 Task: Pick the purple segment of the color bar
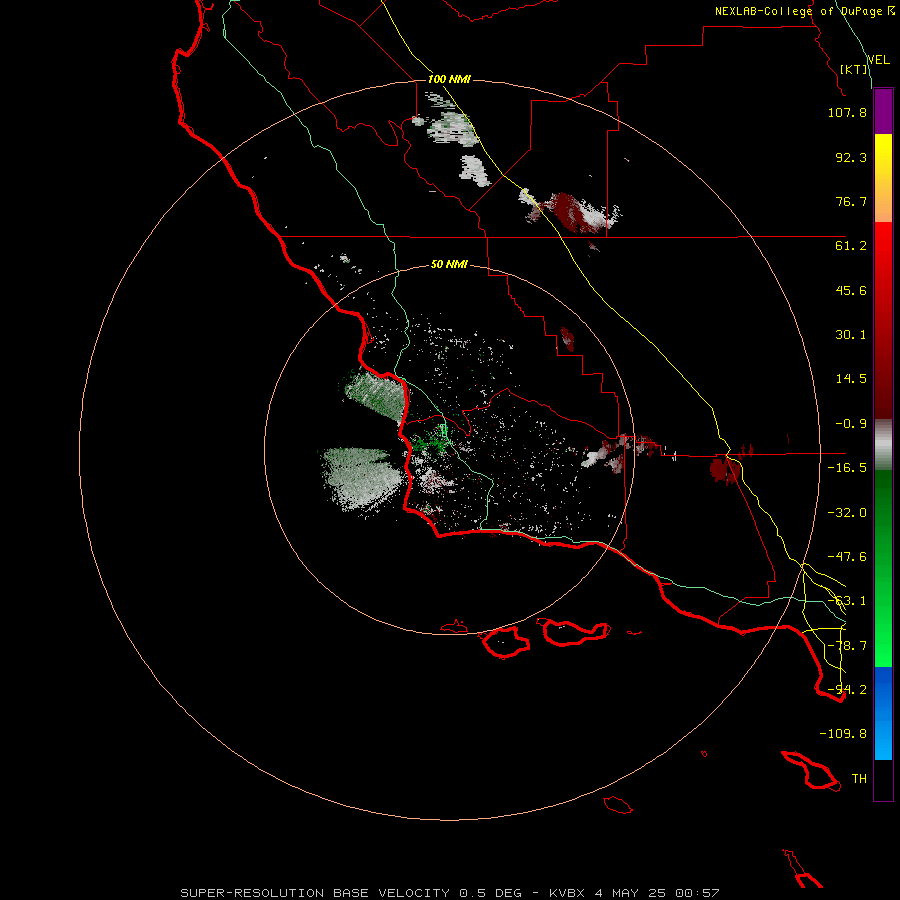click(883, 111)
